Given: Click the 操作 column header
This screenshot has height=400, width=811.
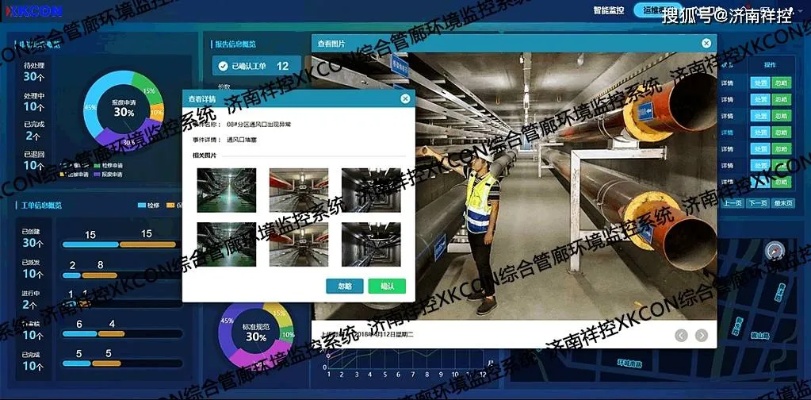Looking at the screenshot, I should 771,65.
